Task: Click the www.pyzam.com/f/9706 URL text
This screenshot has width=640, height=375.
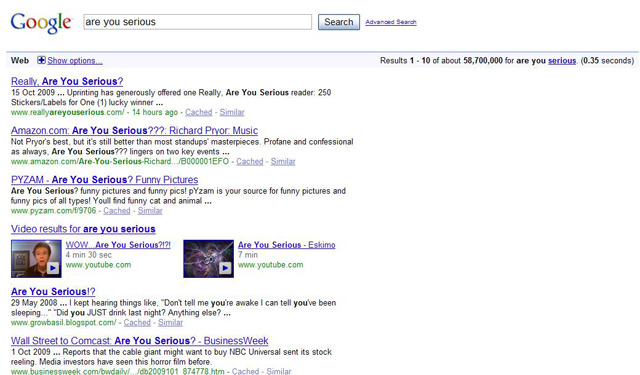Action: click(53, 211)
